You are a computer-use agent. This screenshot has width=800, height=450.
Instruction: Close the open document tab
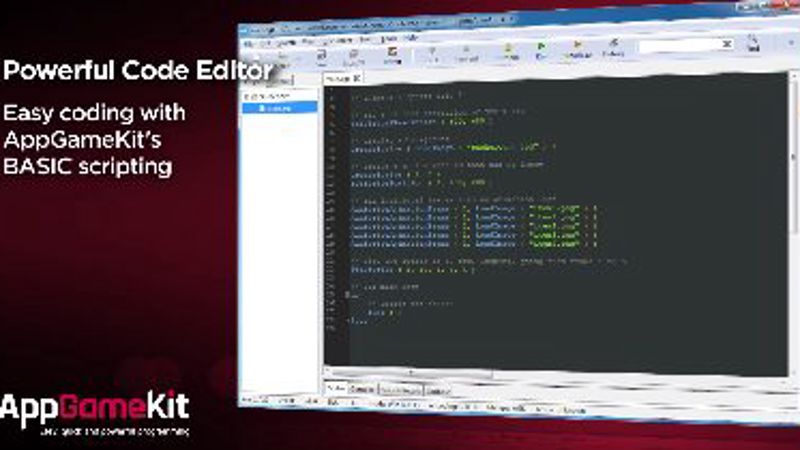(357, 78)
